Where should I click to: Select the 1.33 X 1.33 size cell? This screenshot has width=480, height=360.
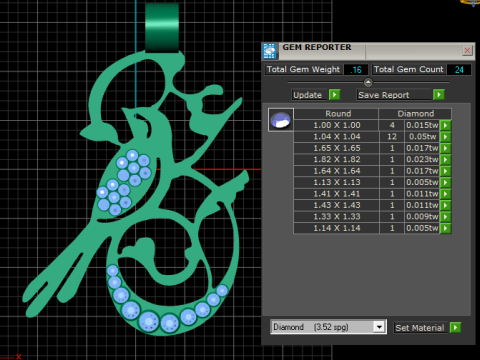337,217
